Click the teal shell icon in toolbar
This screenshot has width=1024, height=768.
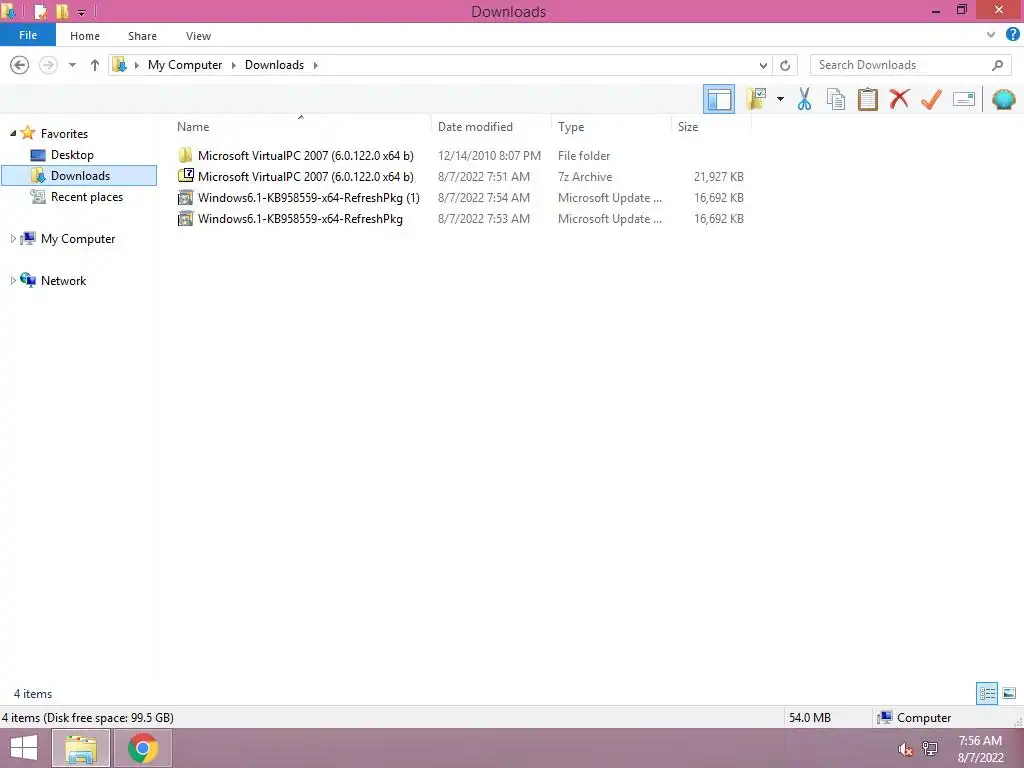(1003, 99)
